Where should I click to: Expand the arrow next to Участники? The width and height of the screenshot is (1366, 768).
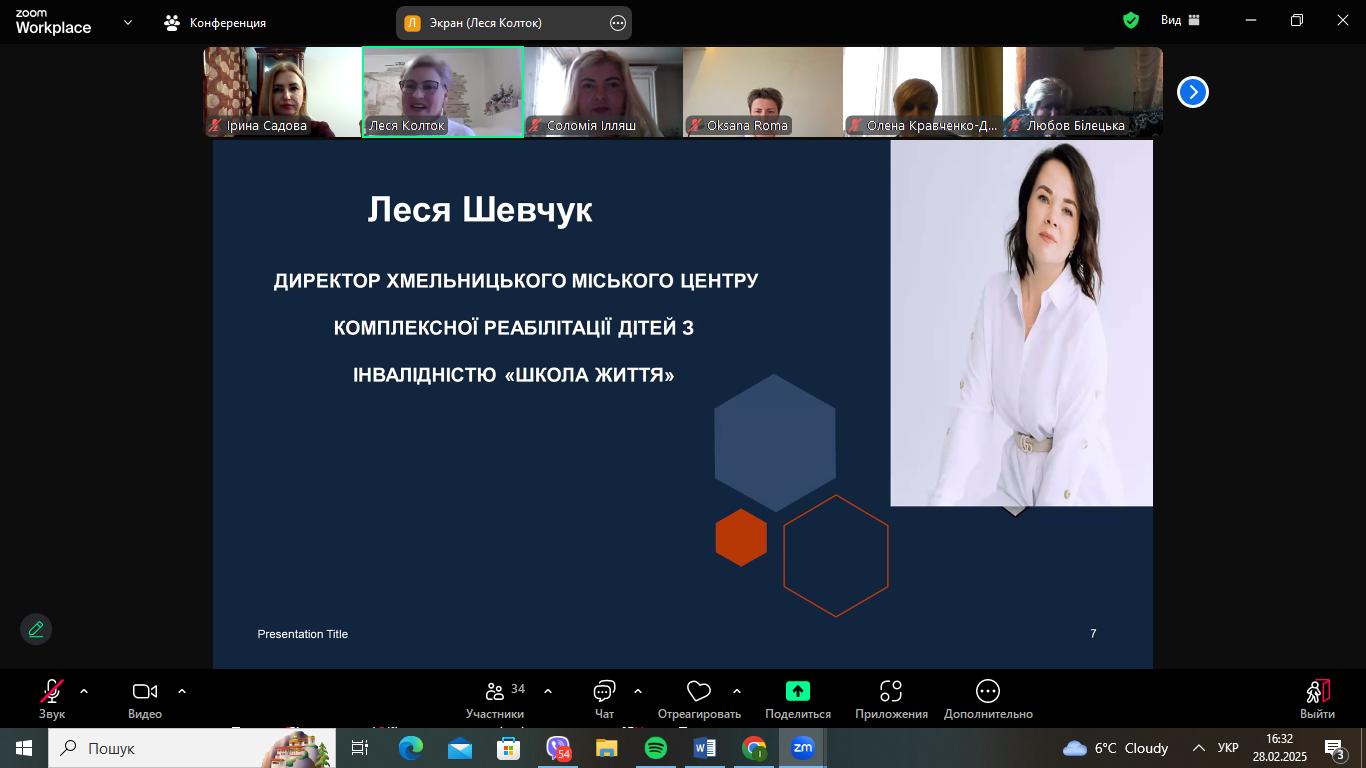[x=548, y=691]
